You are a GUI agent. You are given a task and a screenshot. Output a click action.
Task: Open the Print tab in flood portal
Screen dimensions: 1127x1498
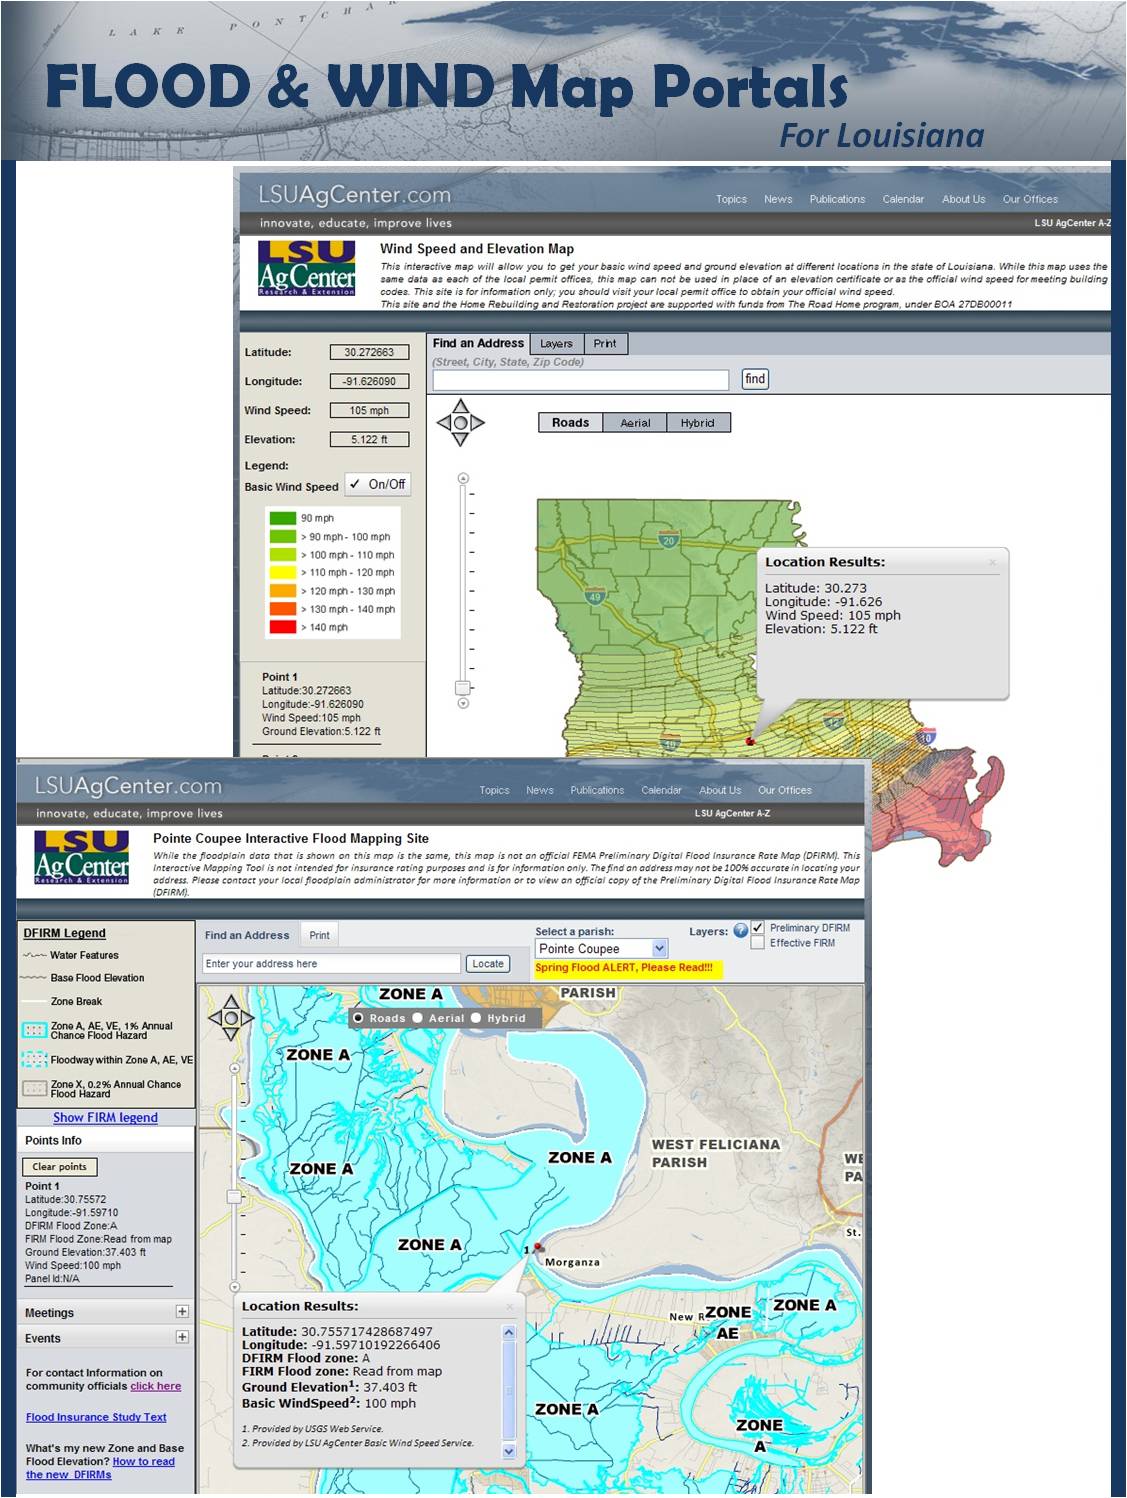pyautogui.click(x=319, y=935)
